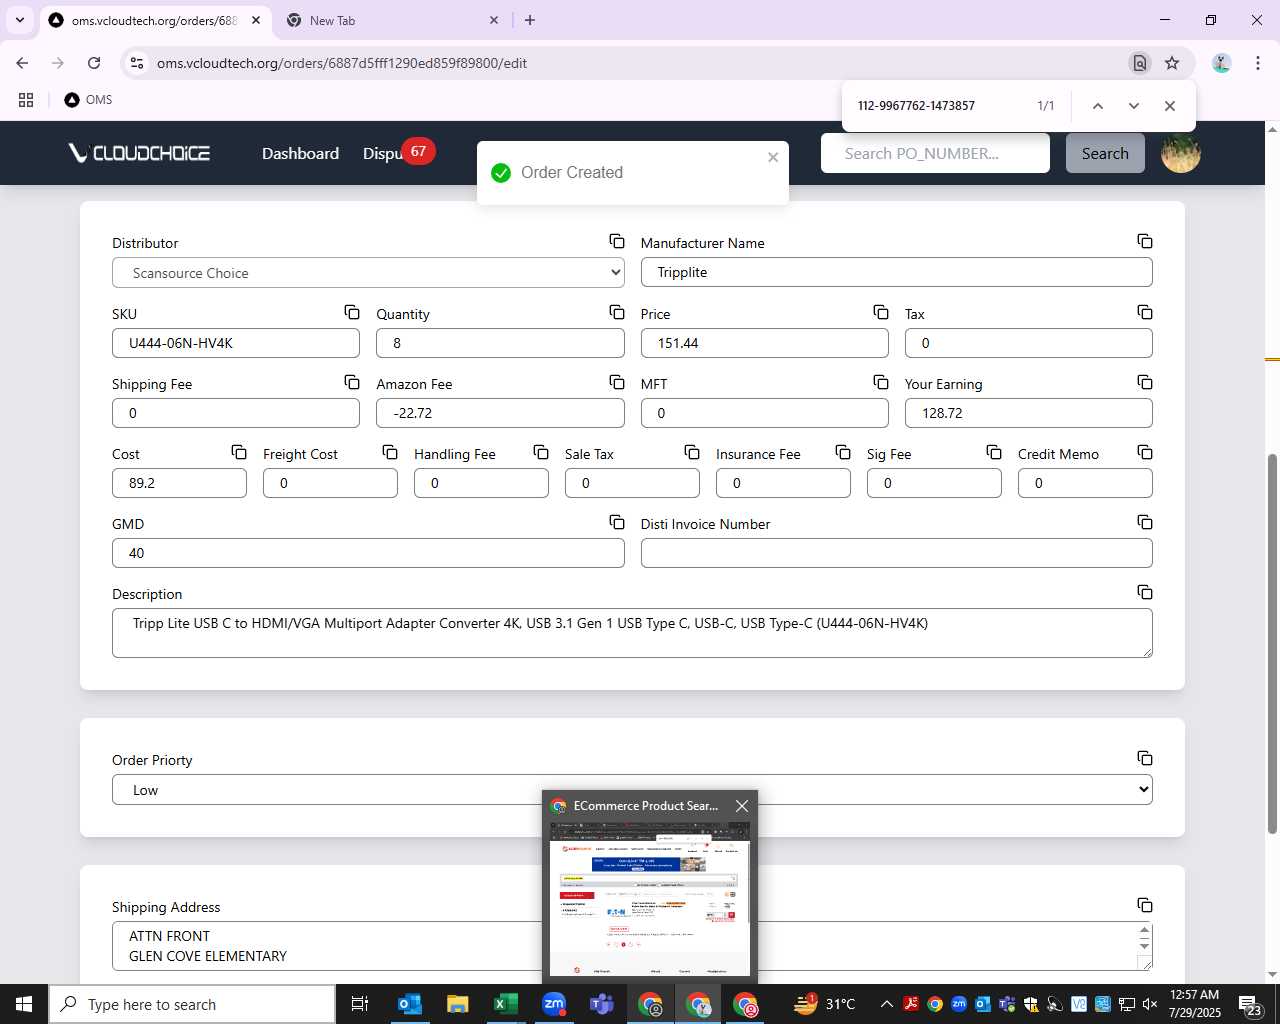Click the address bar URL
This screenshot has width=1280, height=1024.
[x=342, y=63]
